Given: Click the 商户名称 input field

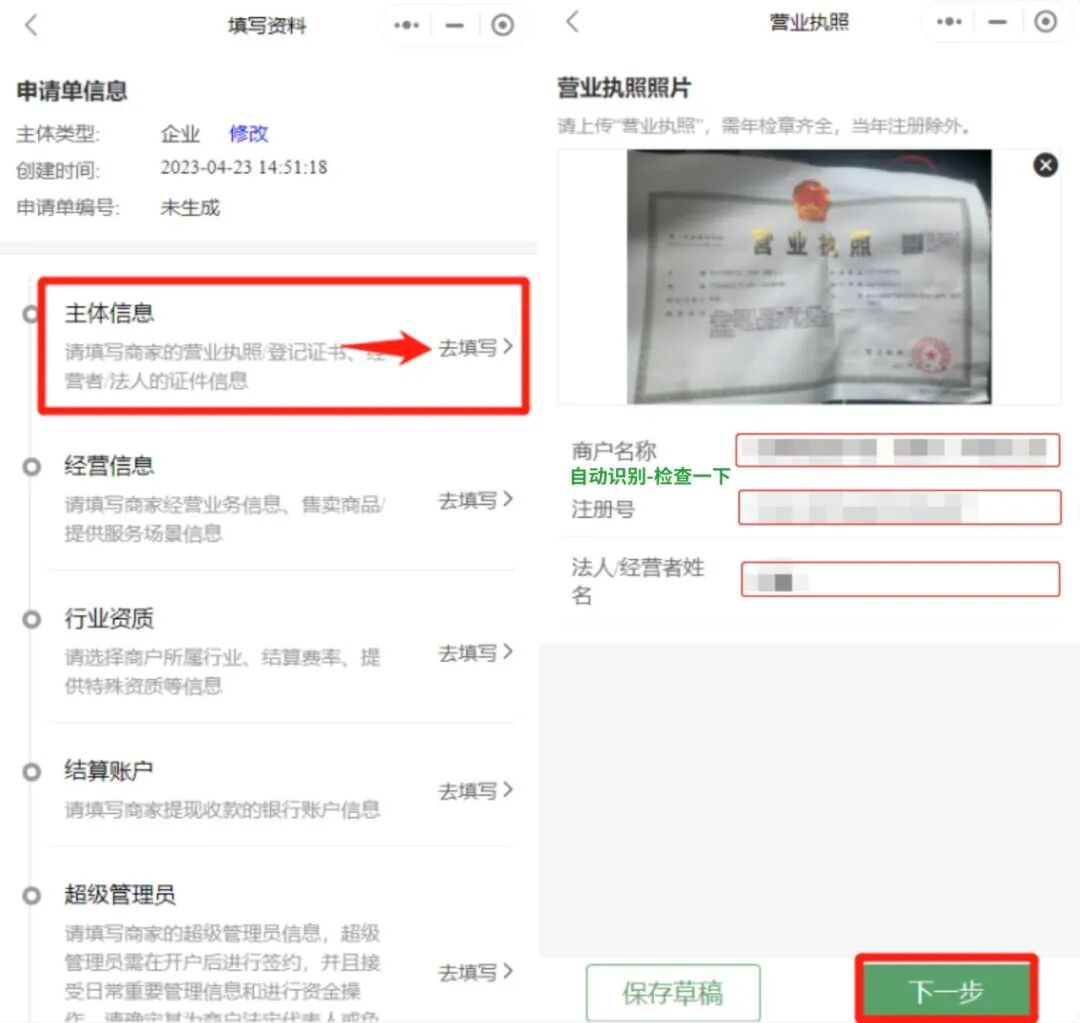Looking at the screenshot, I should coord(897,450).
